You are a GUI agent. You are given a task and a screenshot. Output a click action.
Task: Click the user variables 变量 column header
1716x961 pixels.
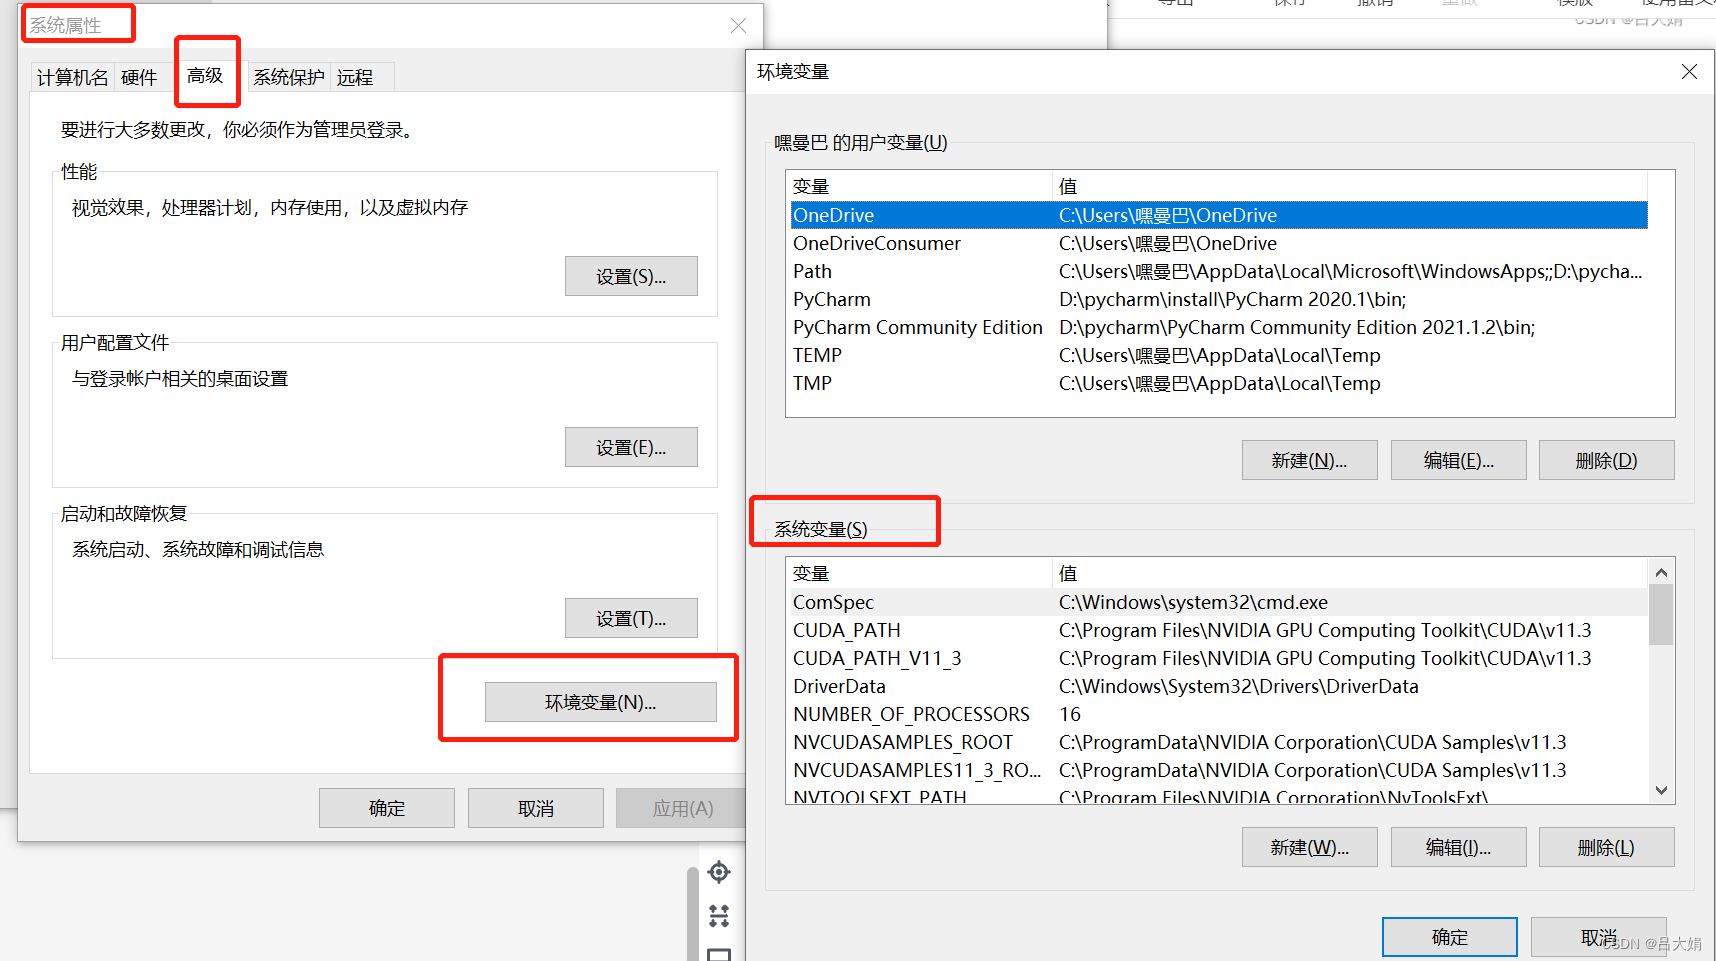click(x=920, y=186)
